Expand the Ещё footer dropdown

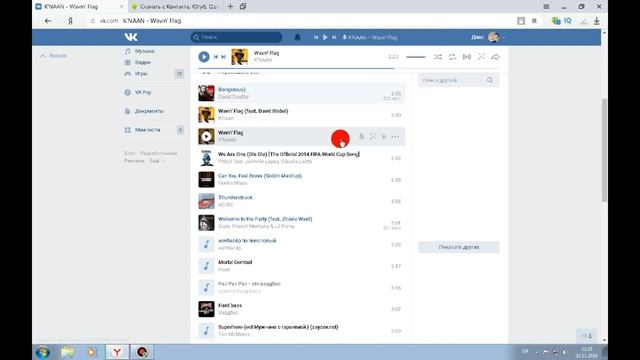tap(156, 161)
